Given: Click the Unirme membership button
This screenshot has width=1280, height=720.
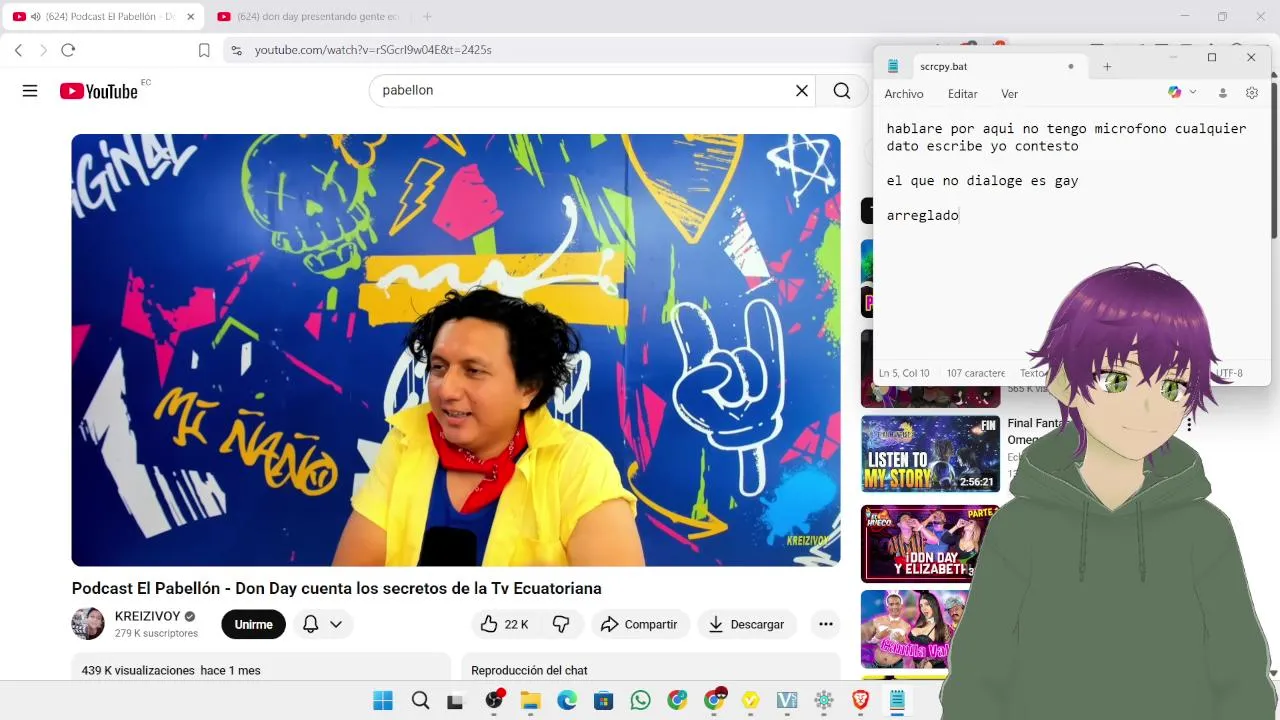Looking at the screenshot, I should [x=253, y=625].
